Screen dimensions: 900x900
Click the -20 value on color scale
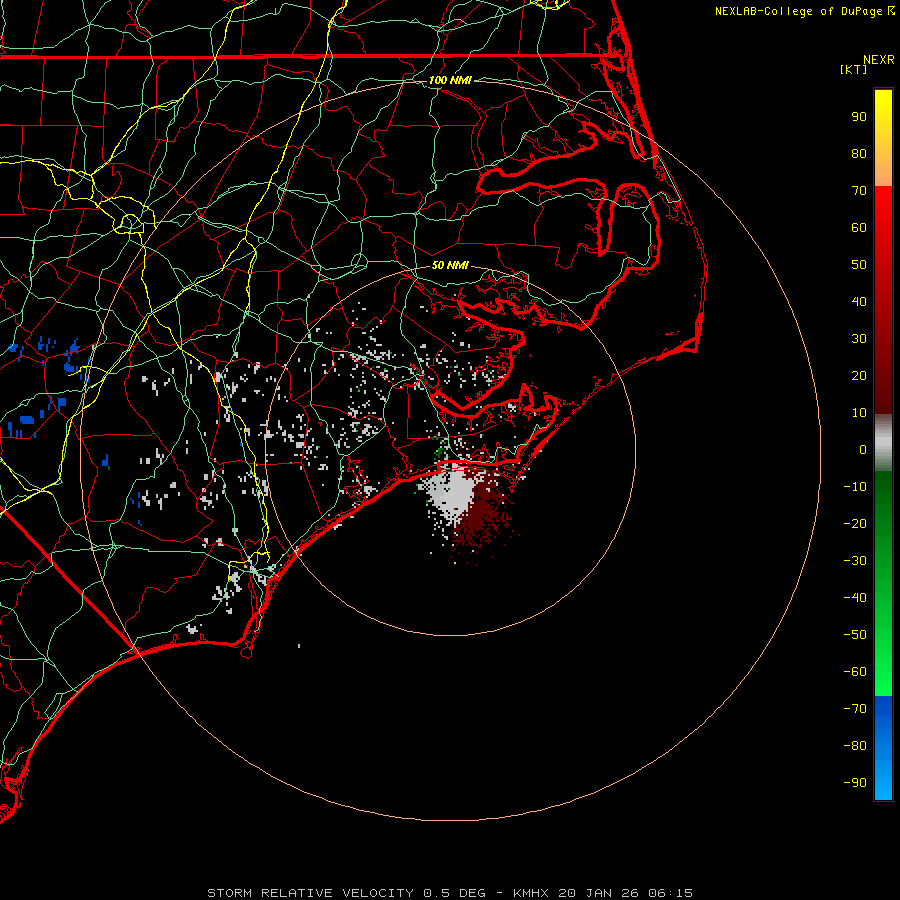point(855,523)
